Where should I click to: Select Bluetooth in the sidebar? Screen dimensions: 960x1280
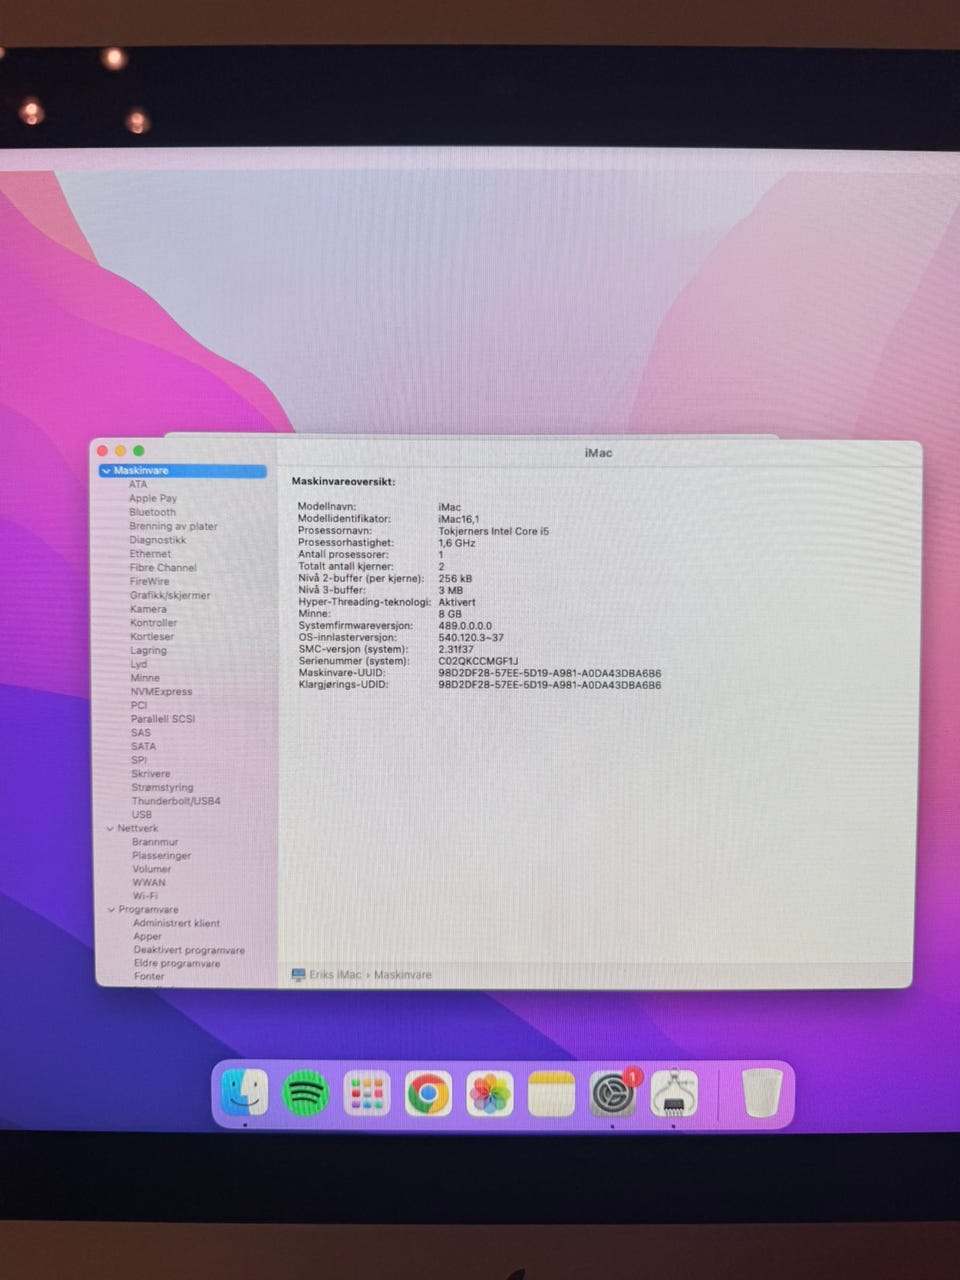tap(152, 512)
